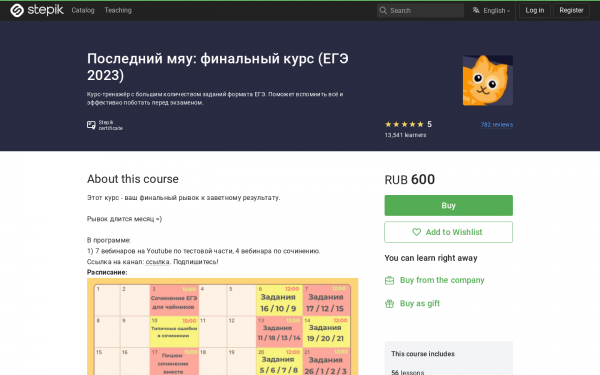The height and width of the screenshot is (375, 600).
Task: Click the green Buy button
Action: click(x=448, y=205)
